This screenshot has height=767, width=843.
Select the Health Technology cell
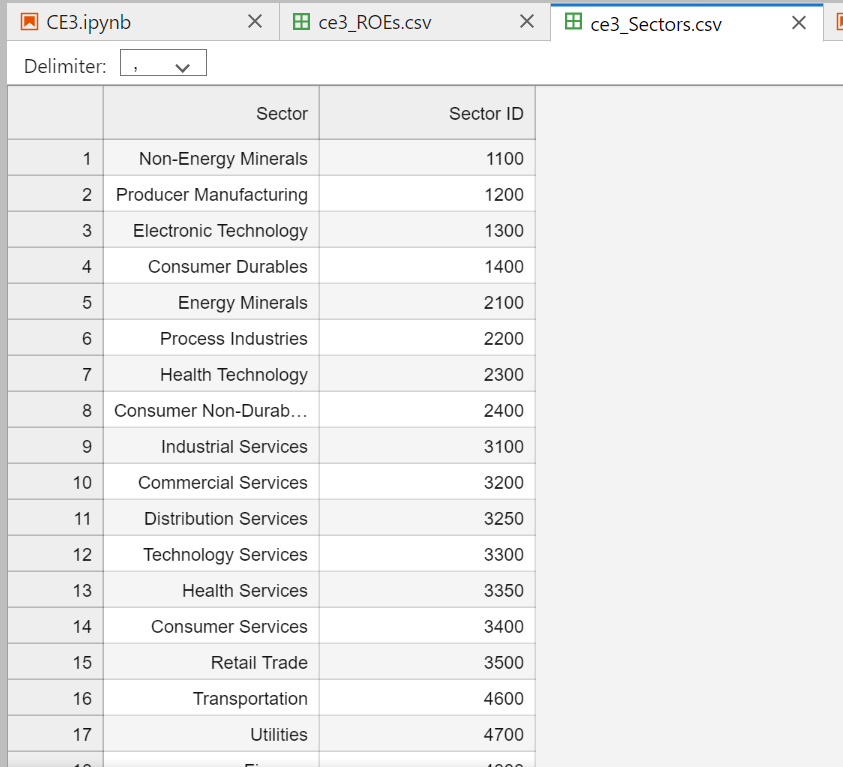[x=211, y=374]
